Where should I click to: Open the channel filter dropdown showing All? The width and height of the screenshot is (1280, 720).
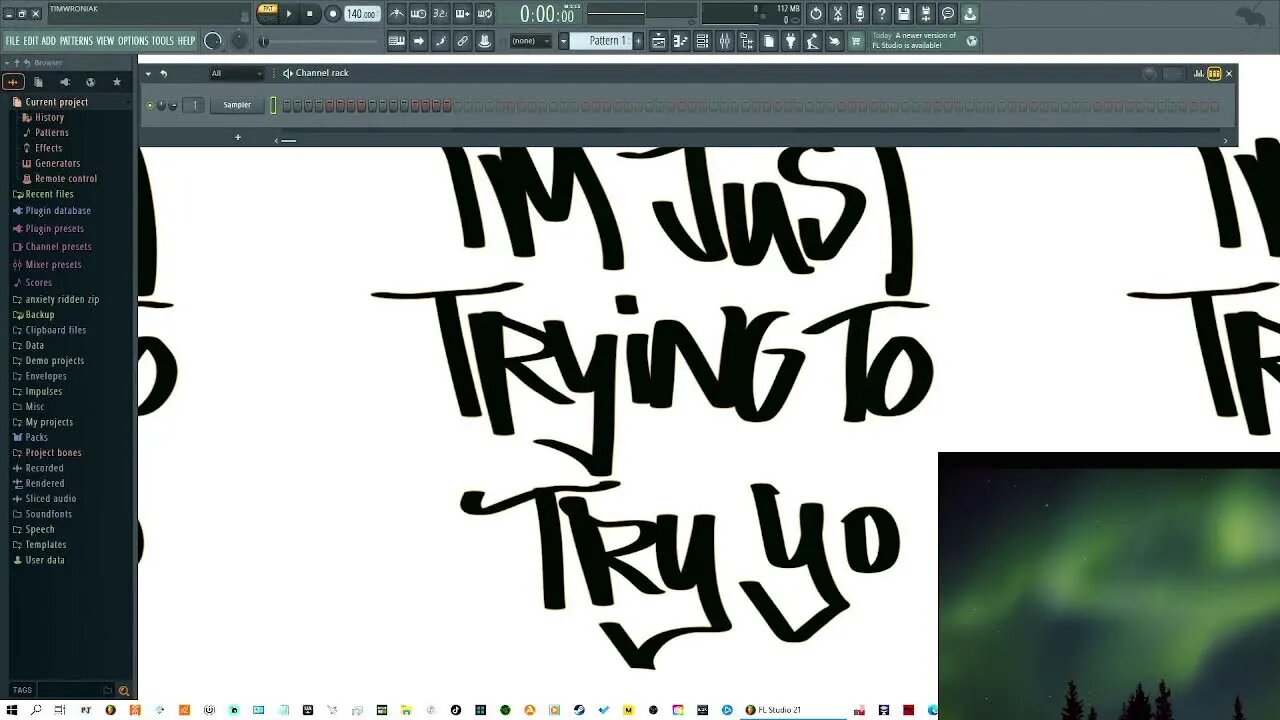pyautogui.click(x=236, y=73)
